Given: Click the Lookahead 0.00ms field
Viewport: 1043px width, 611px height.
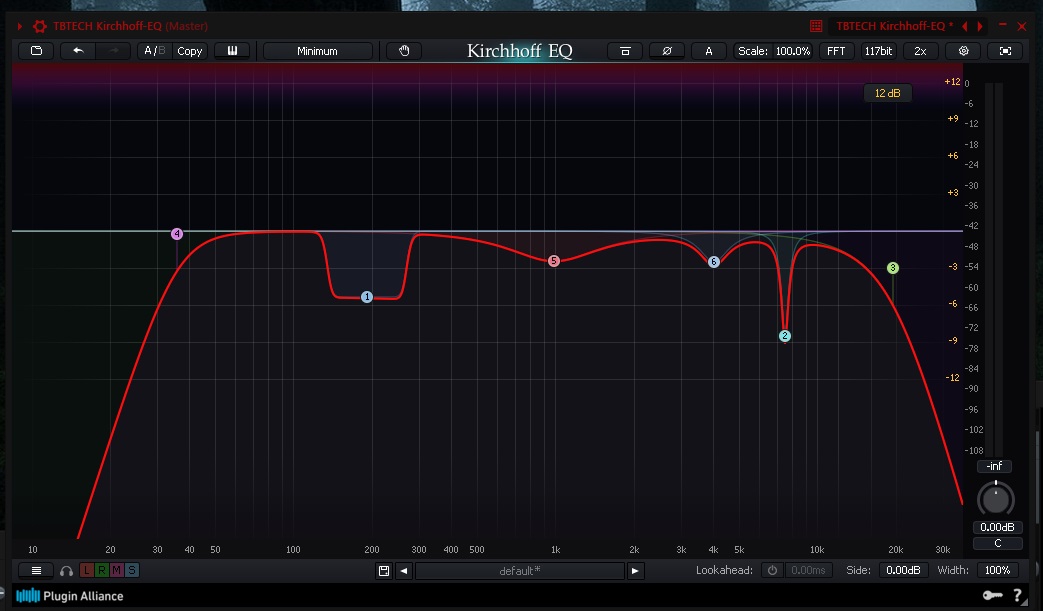Looking at the screenshot, I should click(808, 570).
